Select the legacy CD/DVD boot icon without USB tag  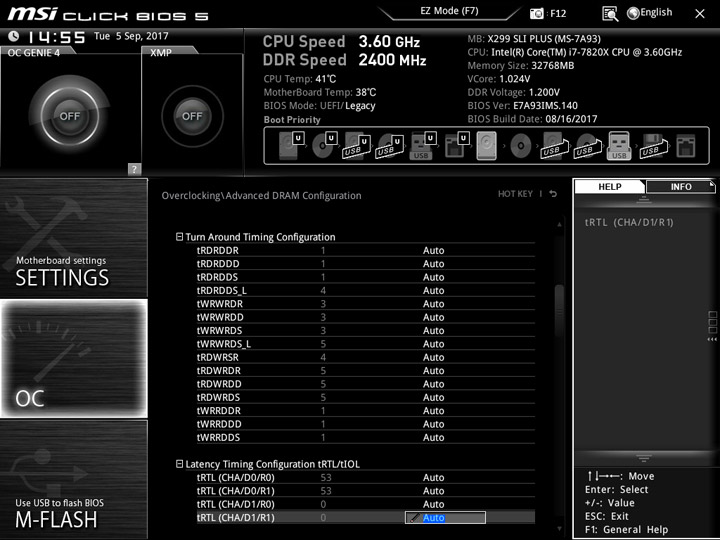pos(521,146)
